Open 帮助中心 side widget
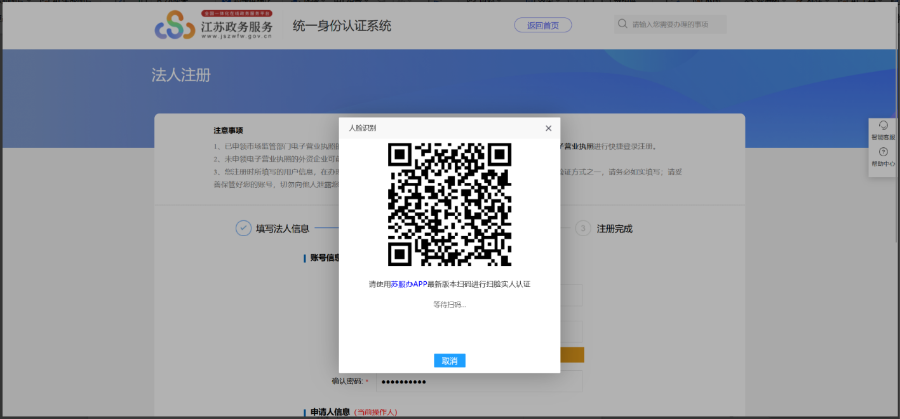The width and height of the screenshot is (900, 419). 883,157
